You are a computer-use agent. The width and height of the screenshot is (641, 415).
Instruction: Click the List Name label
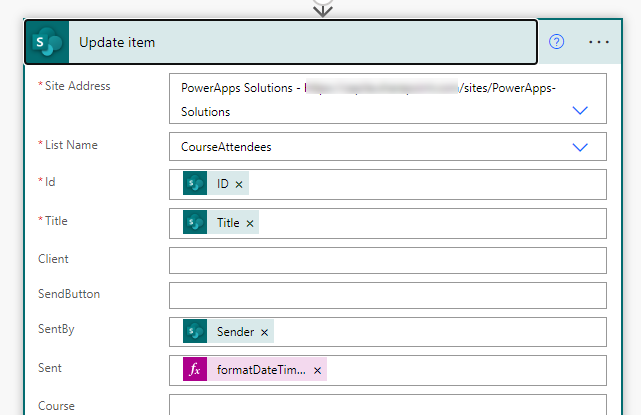(71, 145)
